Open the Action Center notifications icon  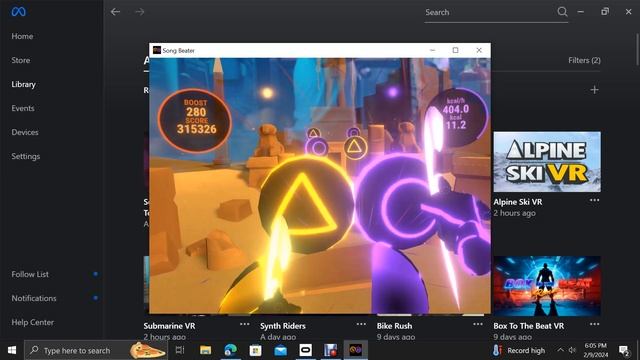(624, 350)
